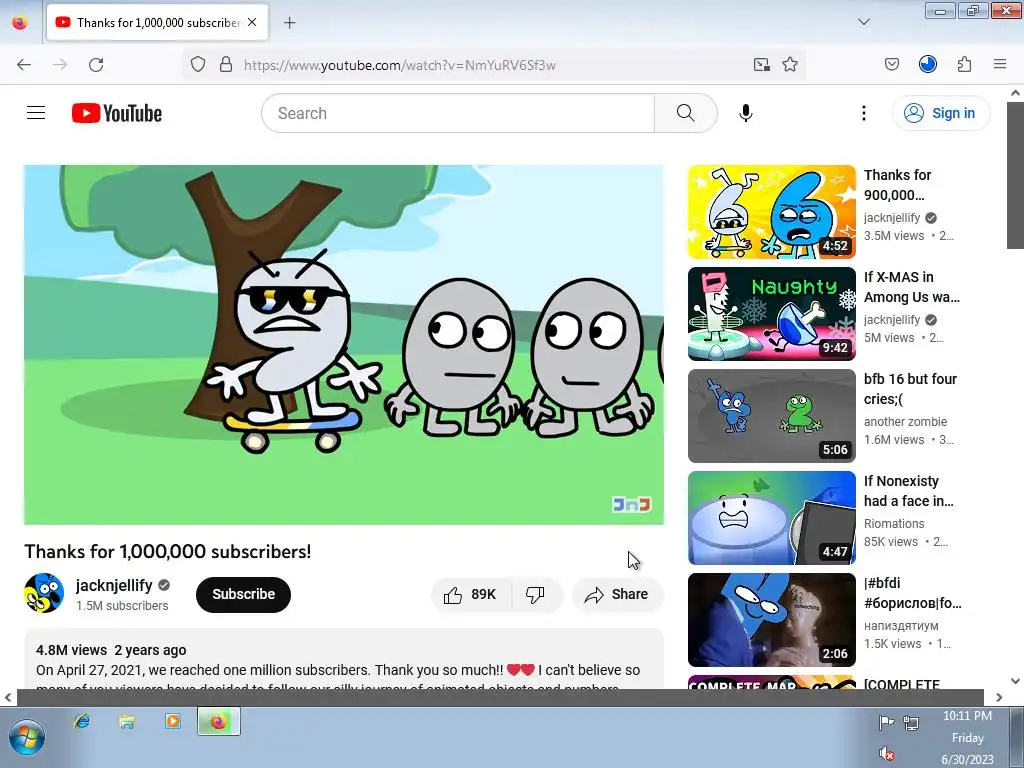The image size is (1024, 768).
Task: Open Save to Pocket icon
Action: 891,65
